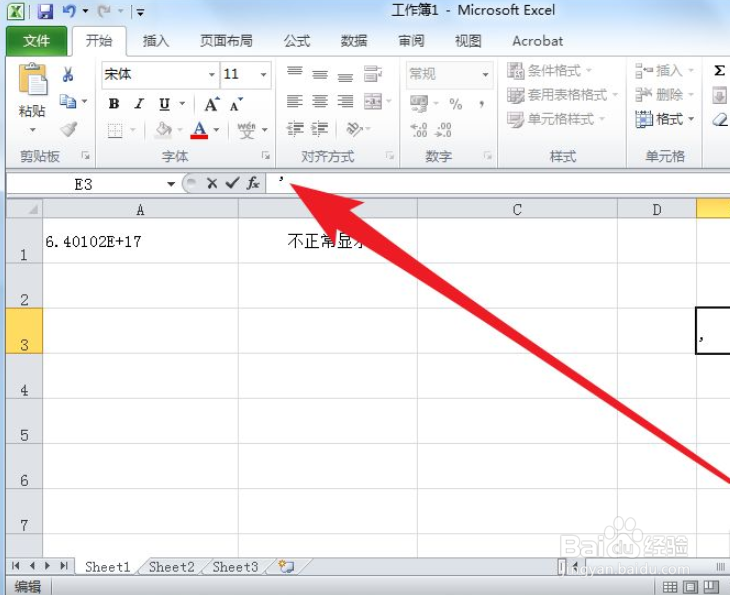Open font name dropdown (宋体)

(211, 74)
